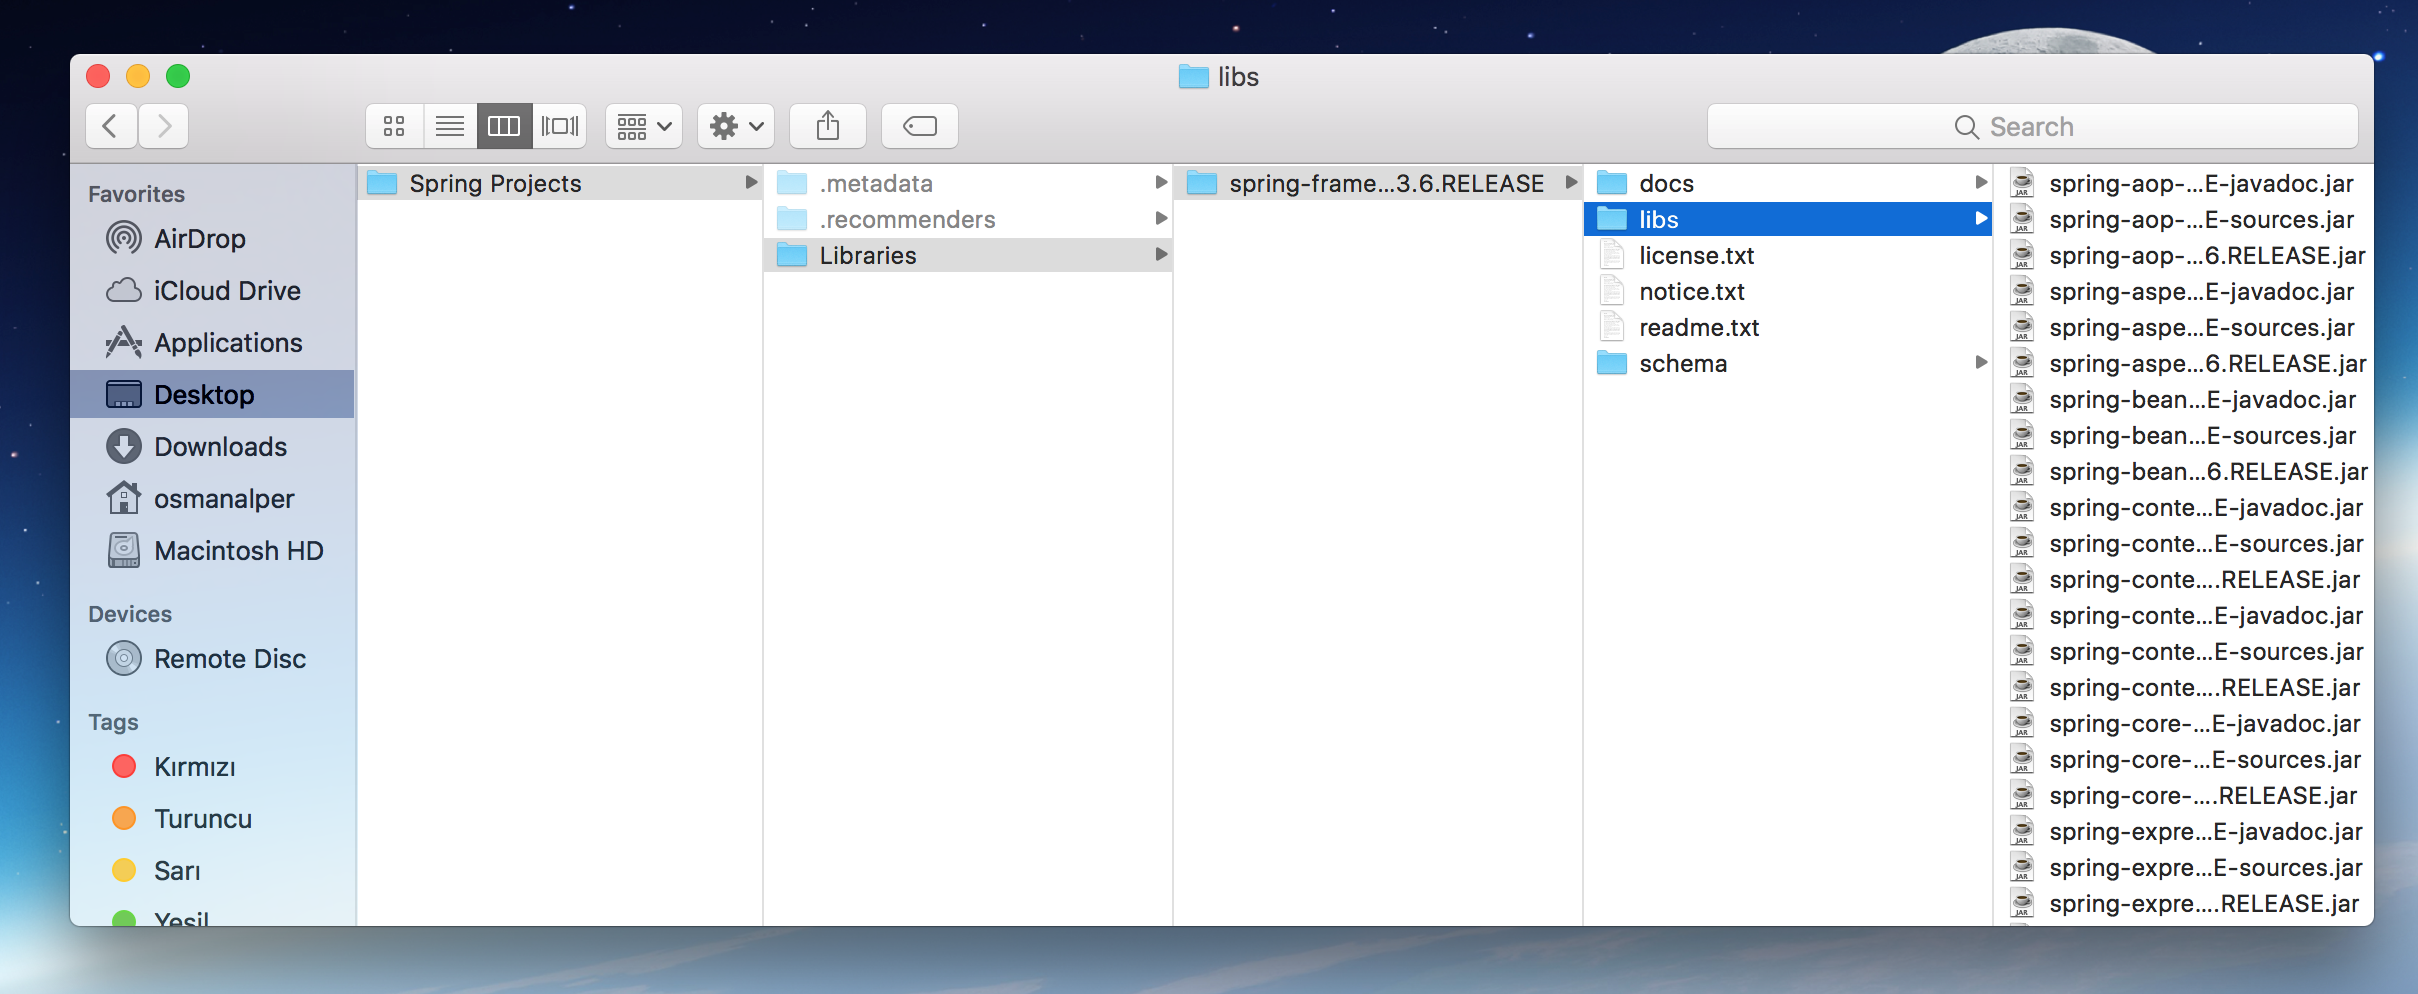Select the Kırmızı red tag
This screenshot has height=994, width=2418.
(x=212, y=766)
